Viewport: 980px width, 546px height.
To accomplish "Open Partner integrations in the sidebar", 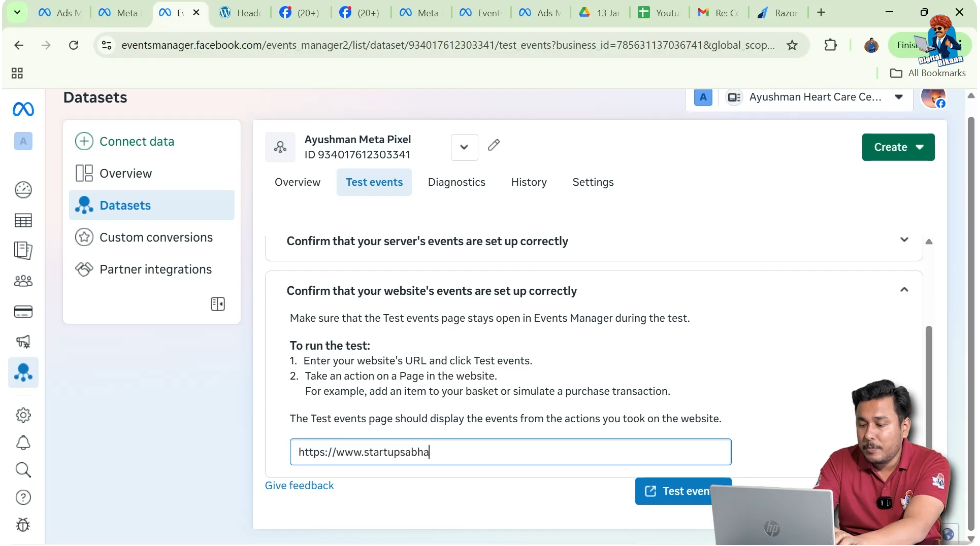I will point(152,269).
